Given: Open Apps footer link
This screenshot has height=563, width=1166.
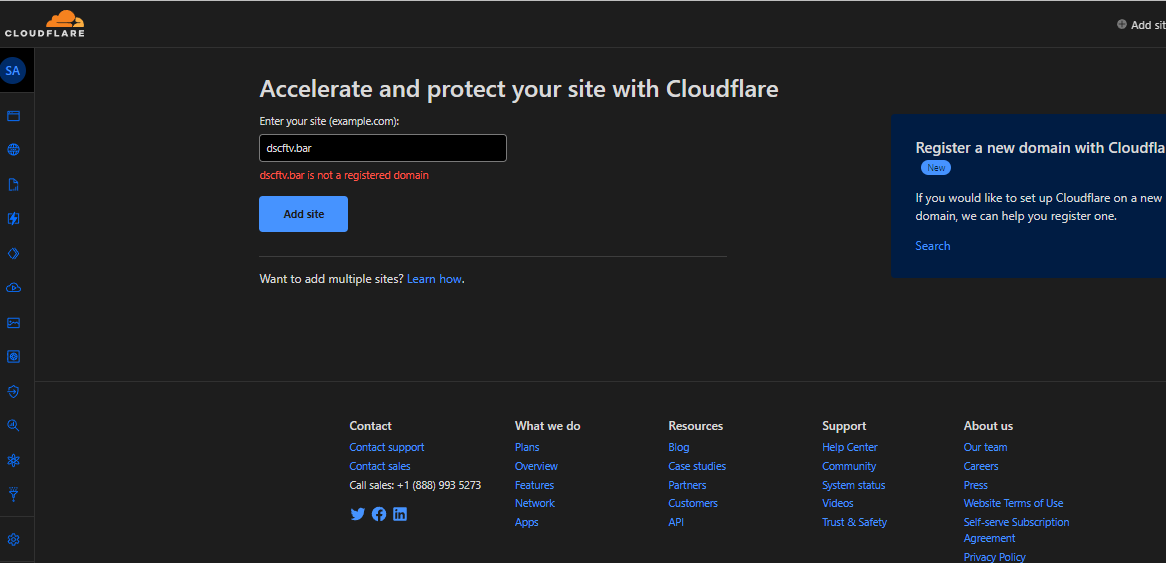Looking at the screenshot, I should 526,523.
